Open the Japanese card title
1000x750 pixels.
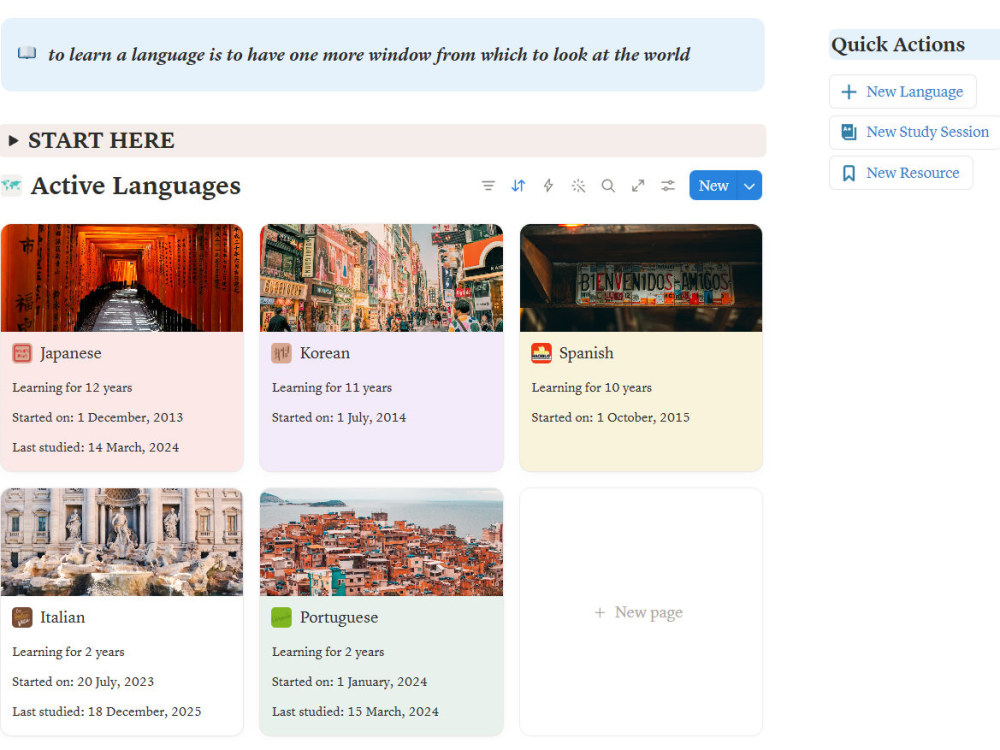[71, 353]
